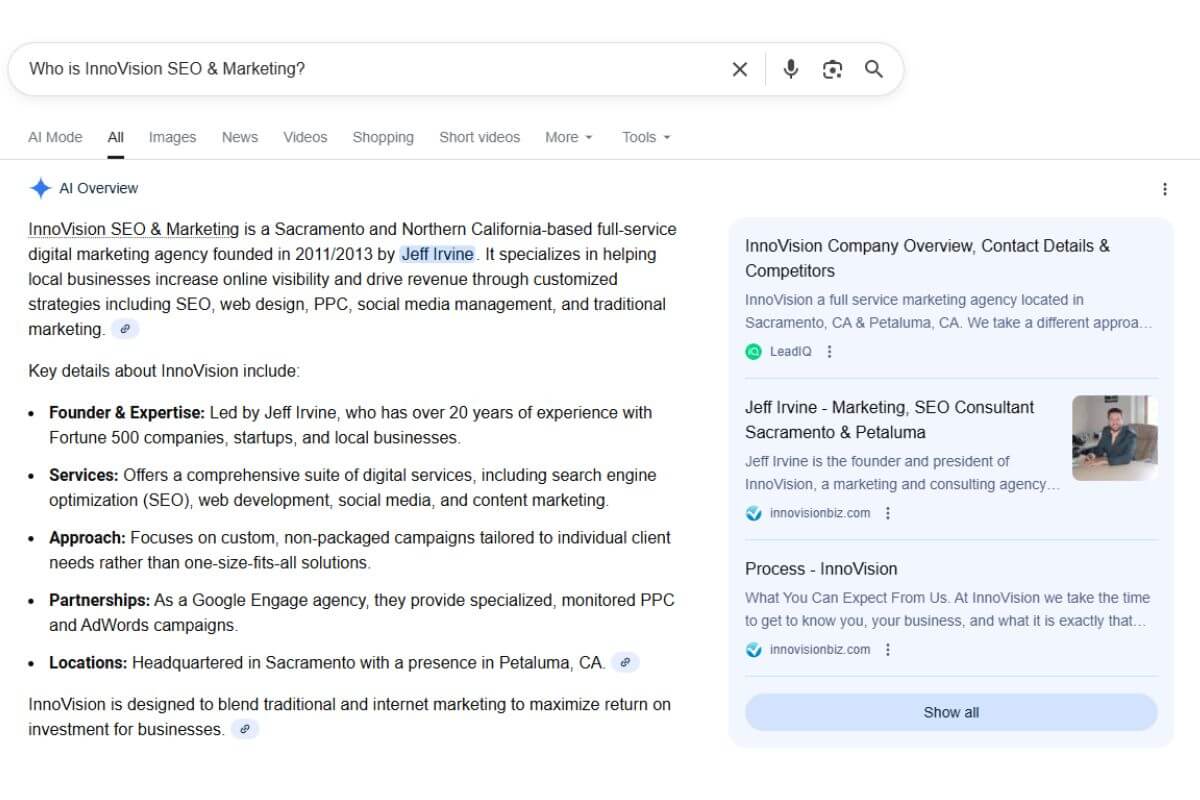
Task: Click the Jeff Irvine photo thumbnail
Action: tap(1115, 438)
